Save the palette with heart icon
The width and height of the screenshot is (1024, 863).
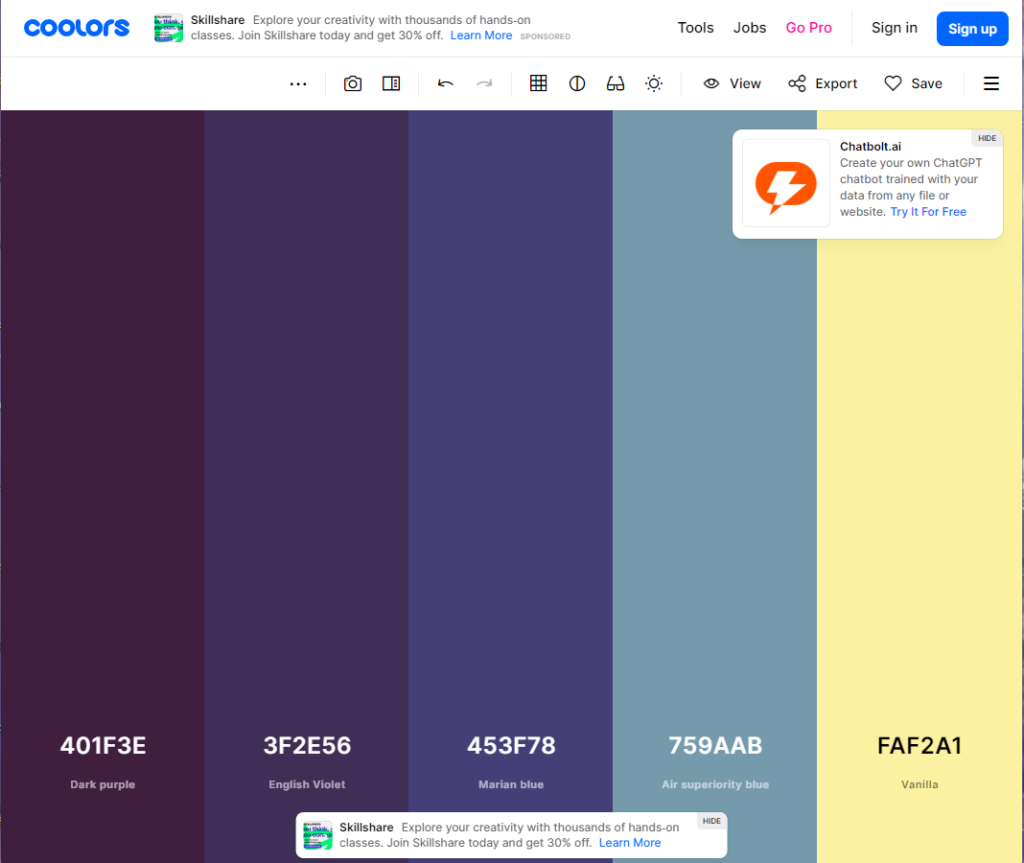click(x=913, y=84)
